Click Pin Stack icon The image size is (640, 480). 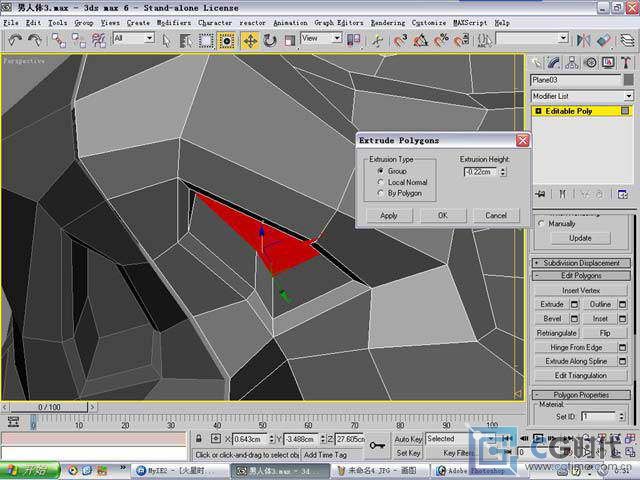[x=541, y=194]
